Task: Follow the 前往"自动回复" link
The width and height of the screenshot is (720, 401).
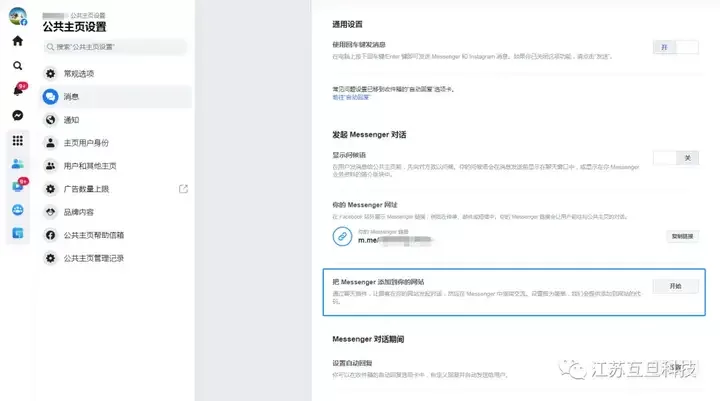Action: click(x=351, y=97)
